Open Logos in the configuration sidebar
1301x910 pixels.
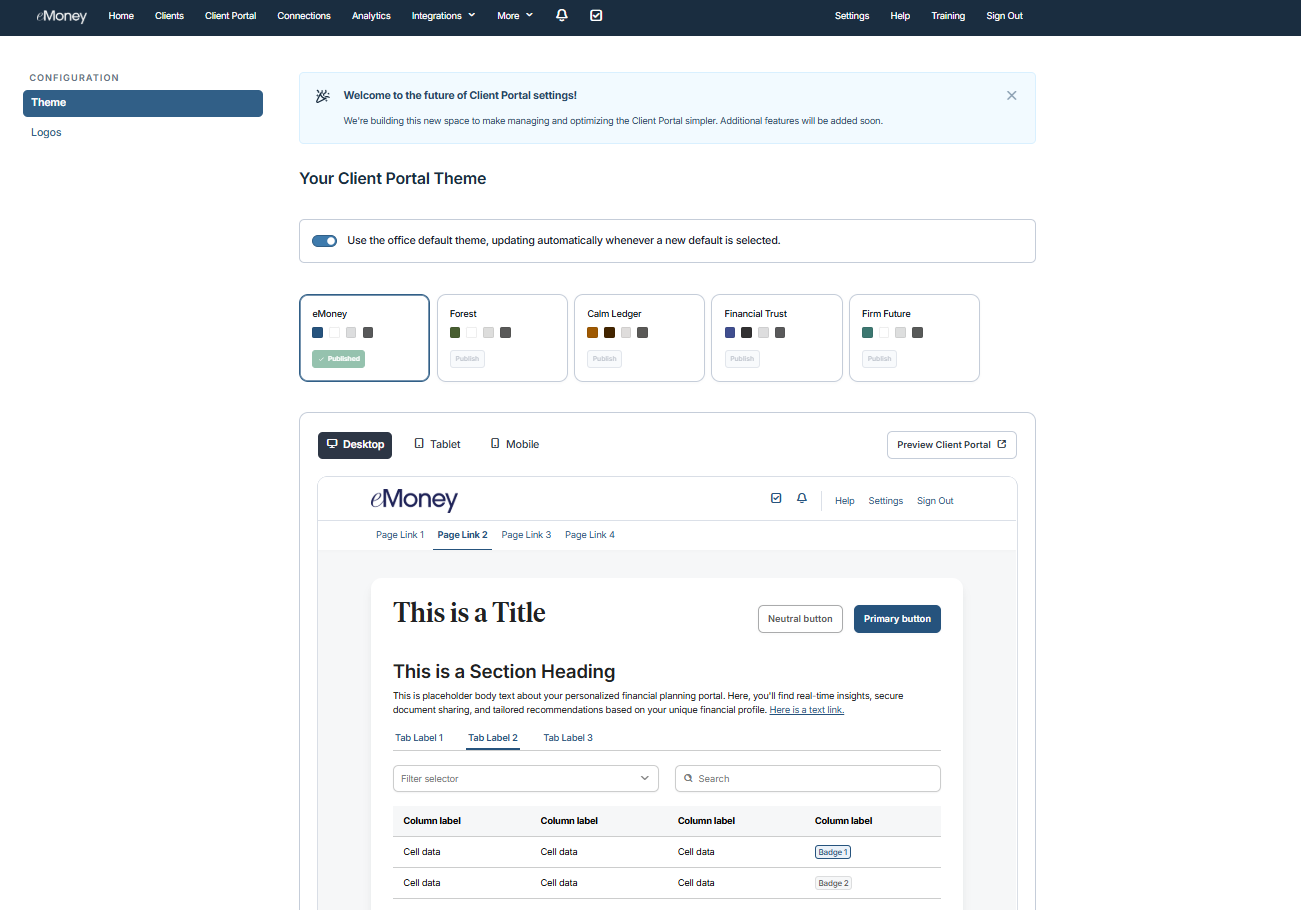point(46,133)
